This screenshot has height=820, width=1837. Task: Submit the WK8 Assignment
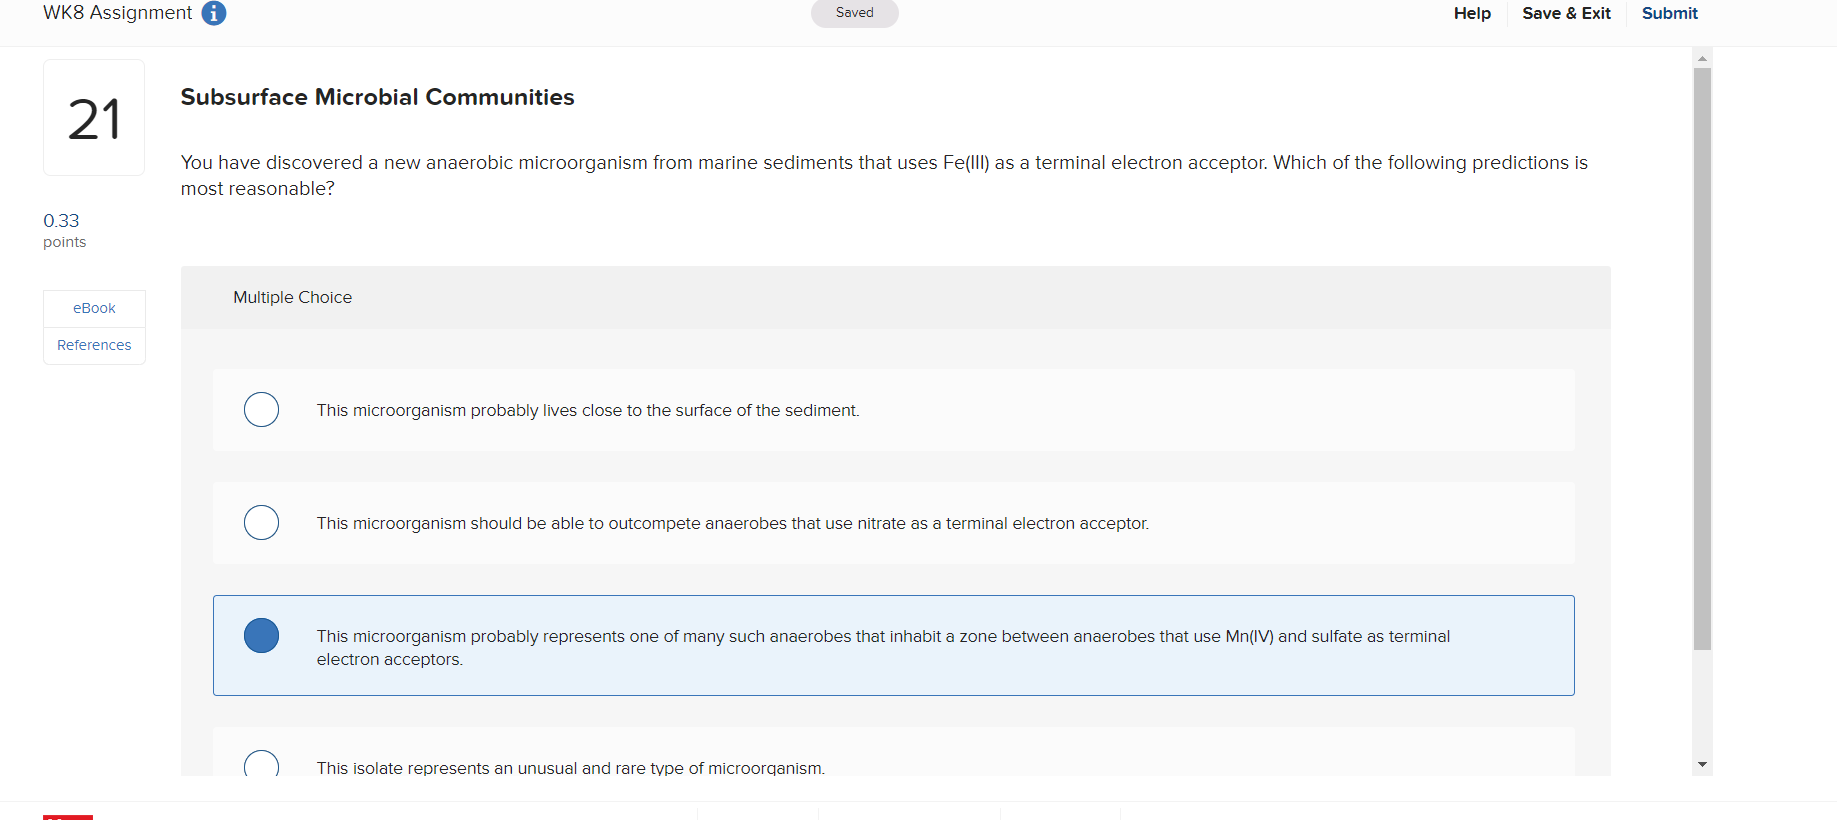(1669, 13)
